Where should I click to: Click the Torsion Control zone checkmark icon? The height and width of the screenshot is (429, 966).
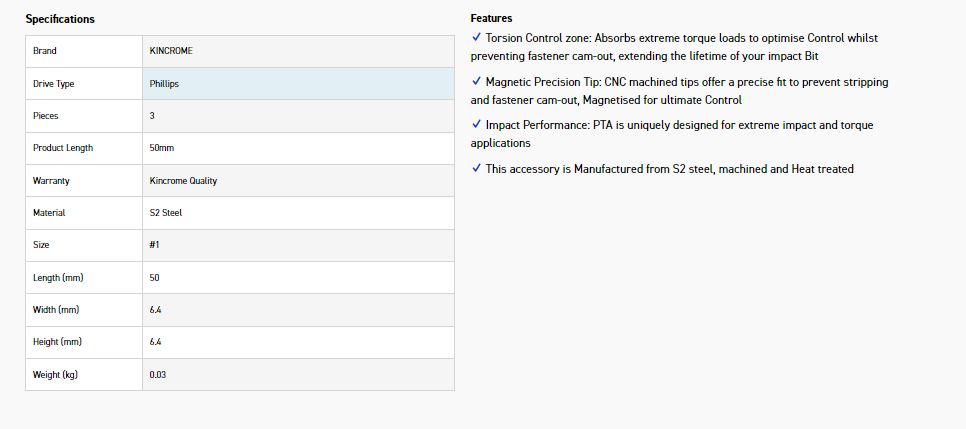click(476, 37)
